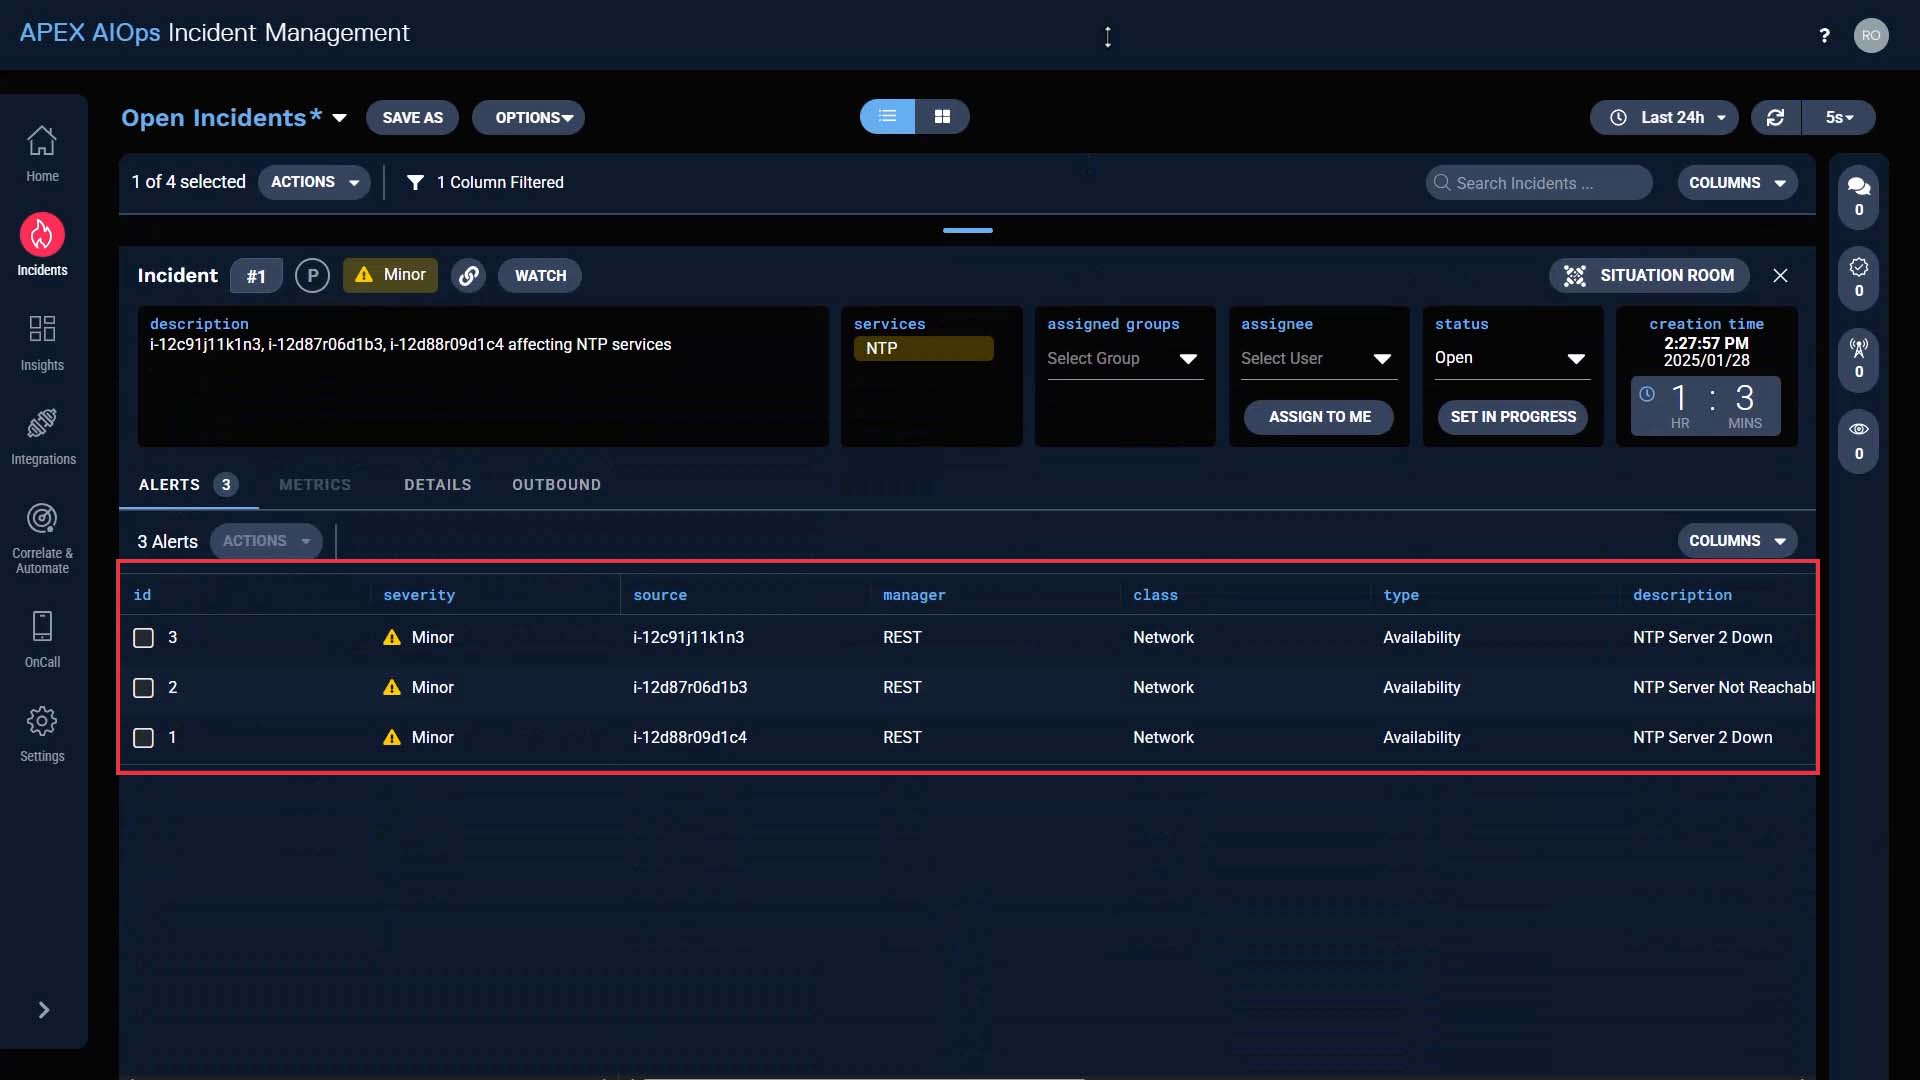Viewport: 1920px width, 1080px height.
Task: Click SET IN PROGRESS
Action: 1513,417
